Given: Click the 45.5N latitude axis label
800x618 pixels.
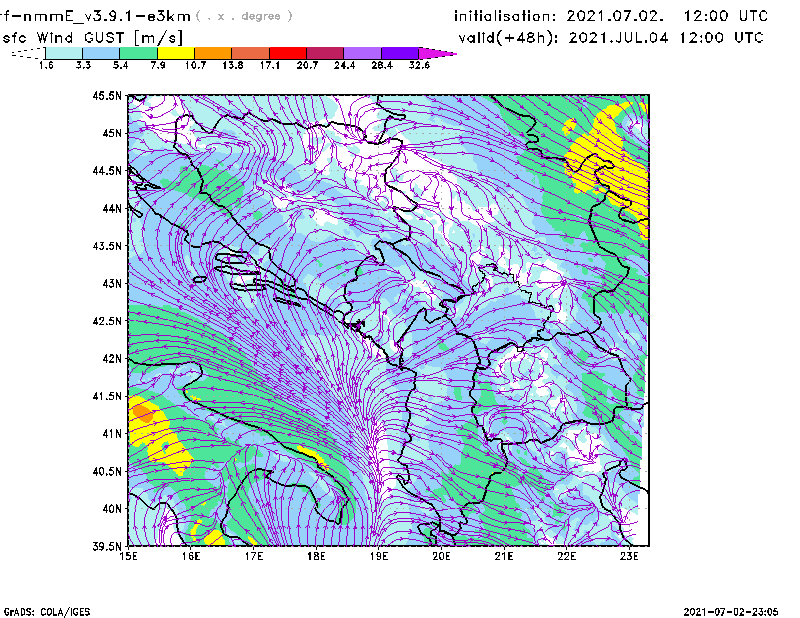Looking at the screenshot, I should coord(107,95).
